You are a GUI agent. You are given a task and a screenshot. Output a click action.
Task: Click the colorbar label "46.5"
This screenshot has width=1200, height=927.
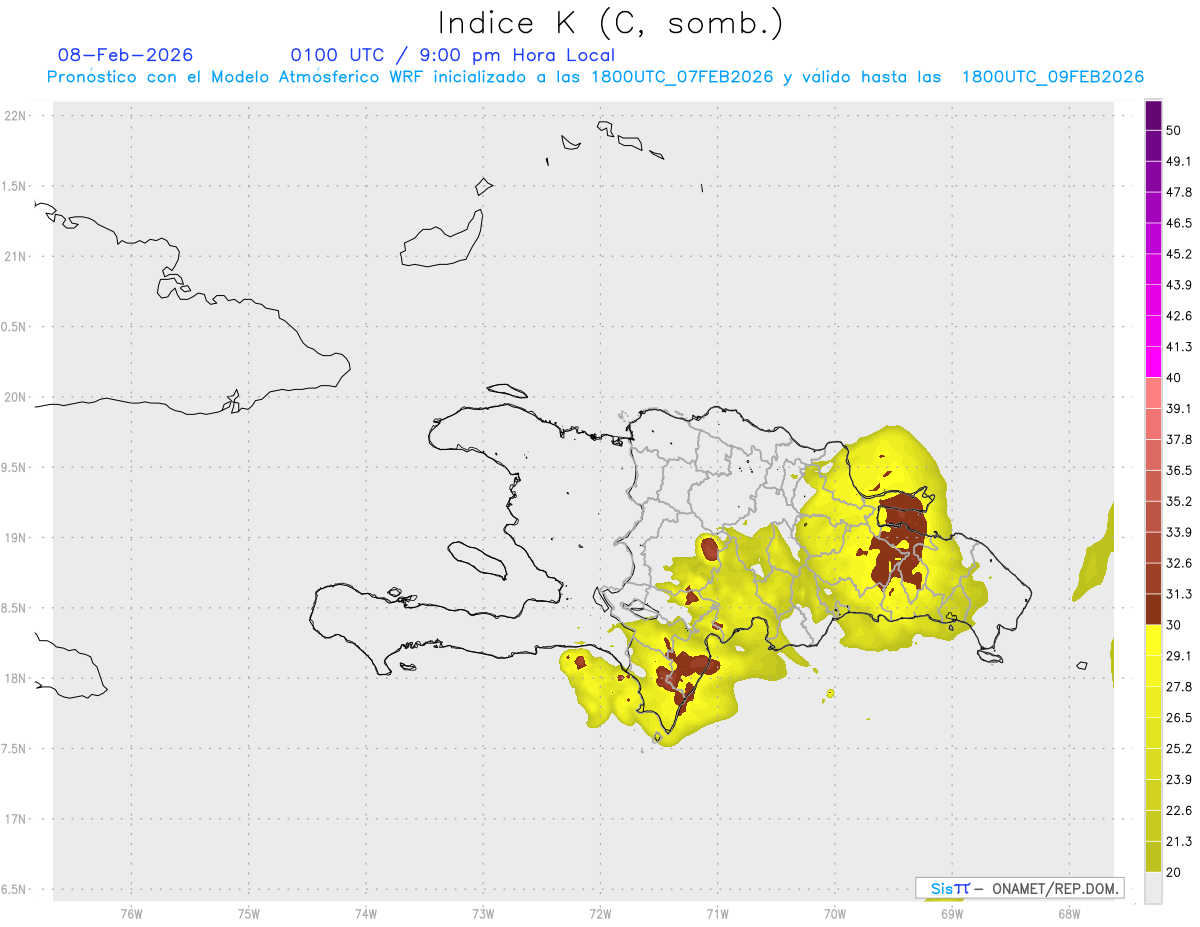coord(1179,223)
